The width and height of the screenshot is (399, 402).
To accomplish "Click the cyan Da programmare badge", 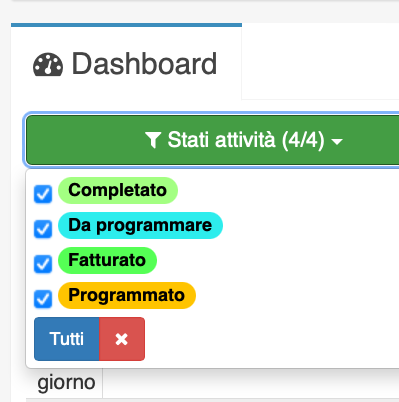I will (140, 225).
